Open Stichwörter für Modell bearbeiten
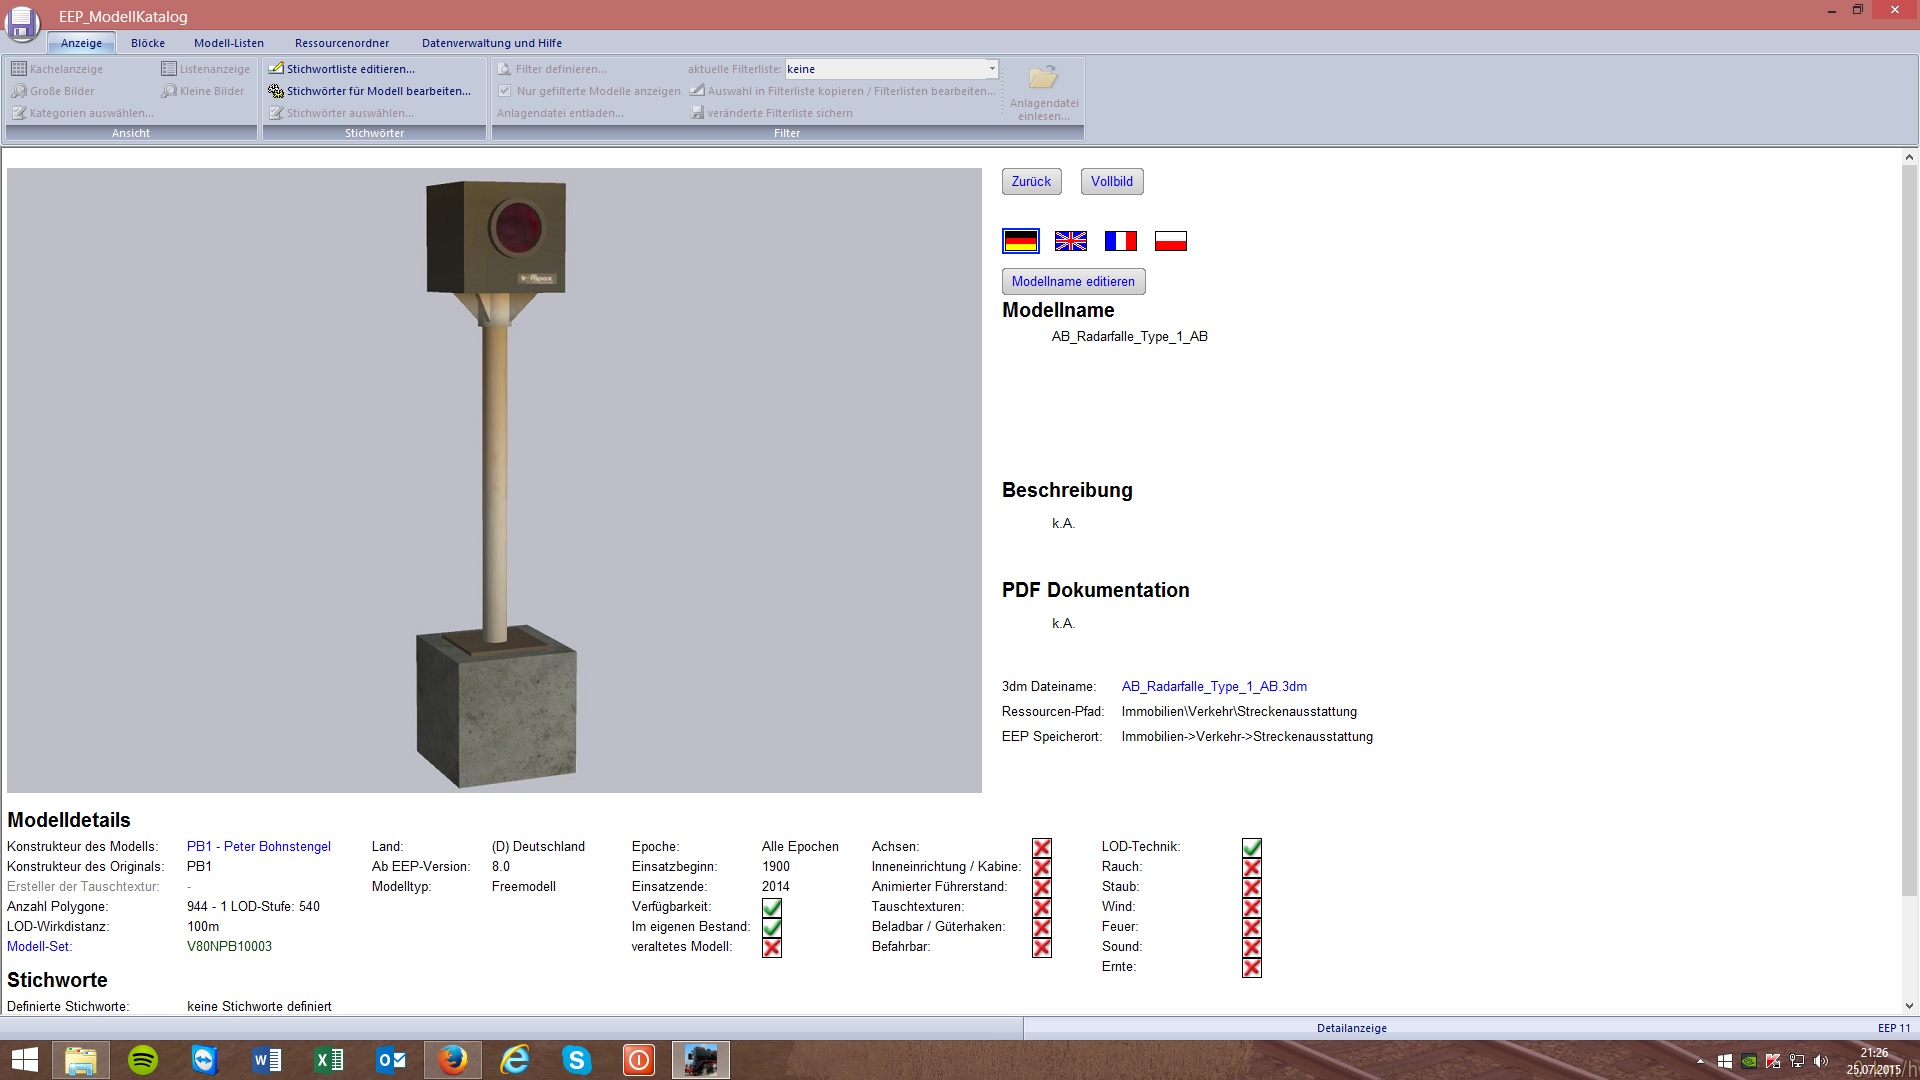This screenshot has width=1920, height=1080. tap(377, 91)
